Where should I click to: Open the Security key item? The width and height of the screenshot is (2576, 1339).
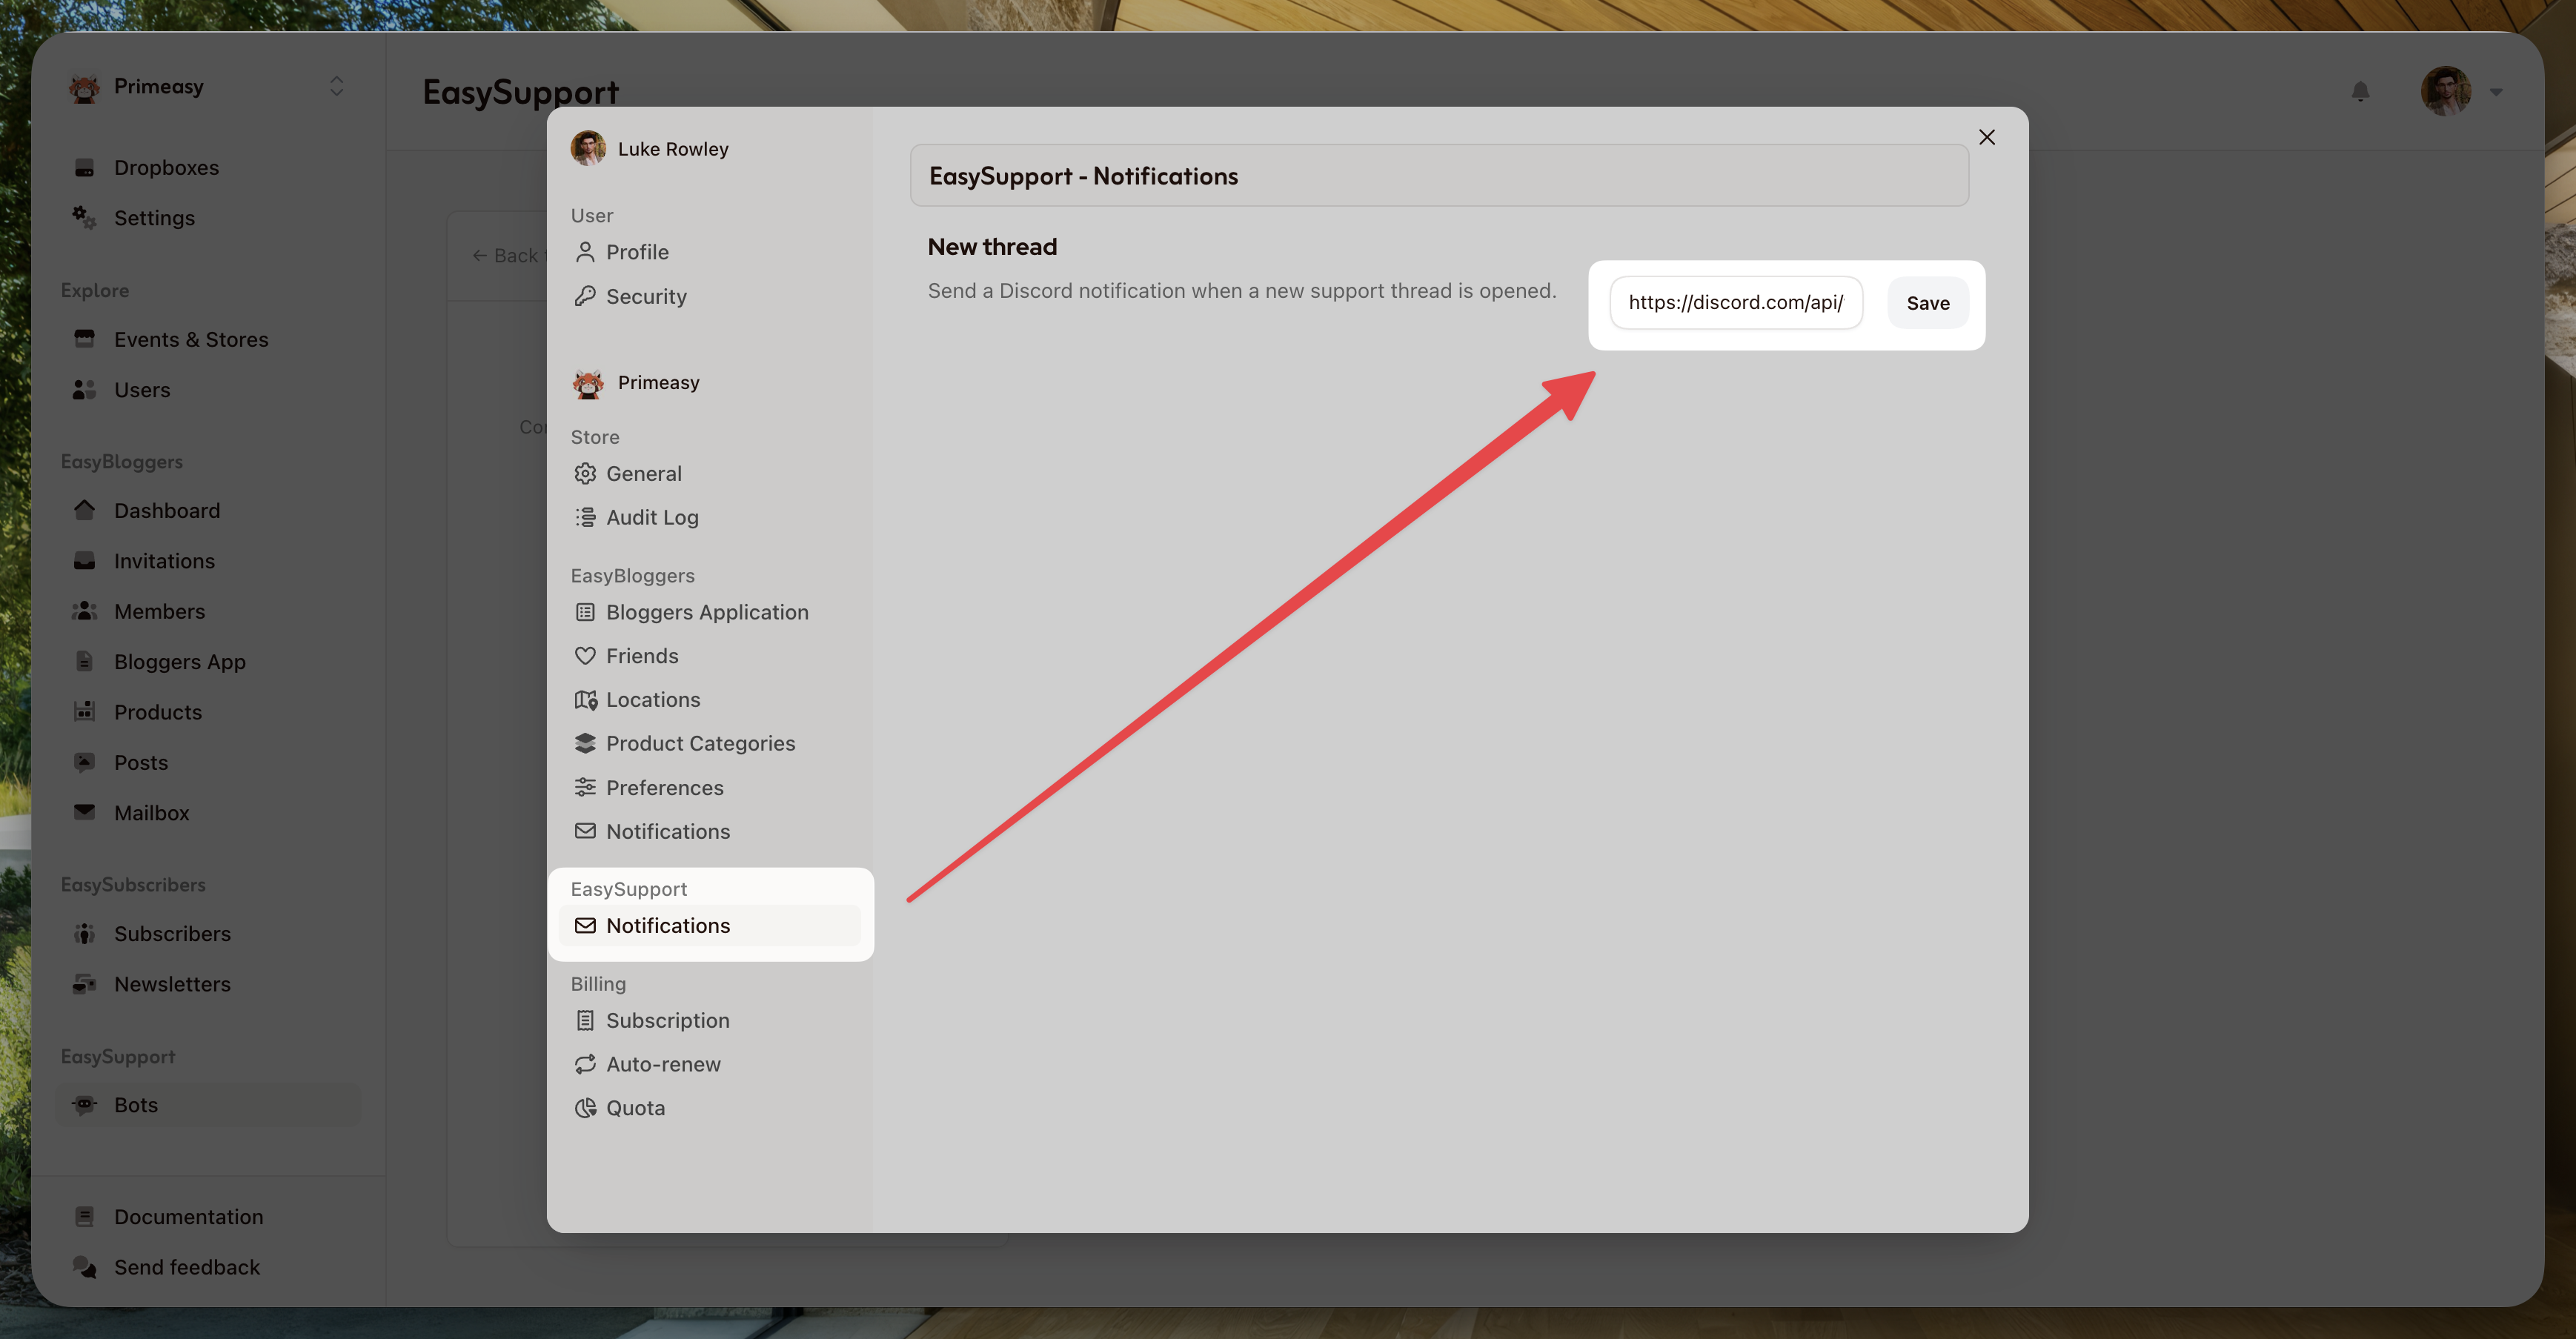coord(645,297)
